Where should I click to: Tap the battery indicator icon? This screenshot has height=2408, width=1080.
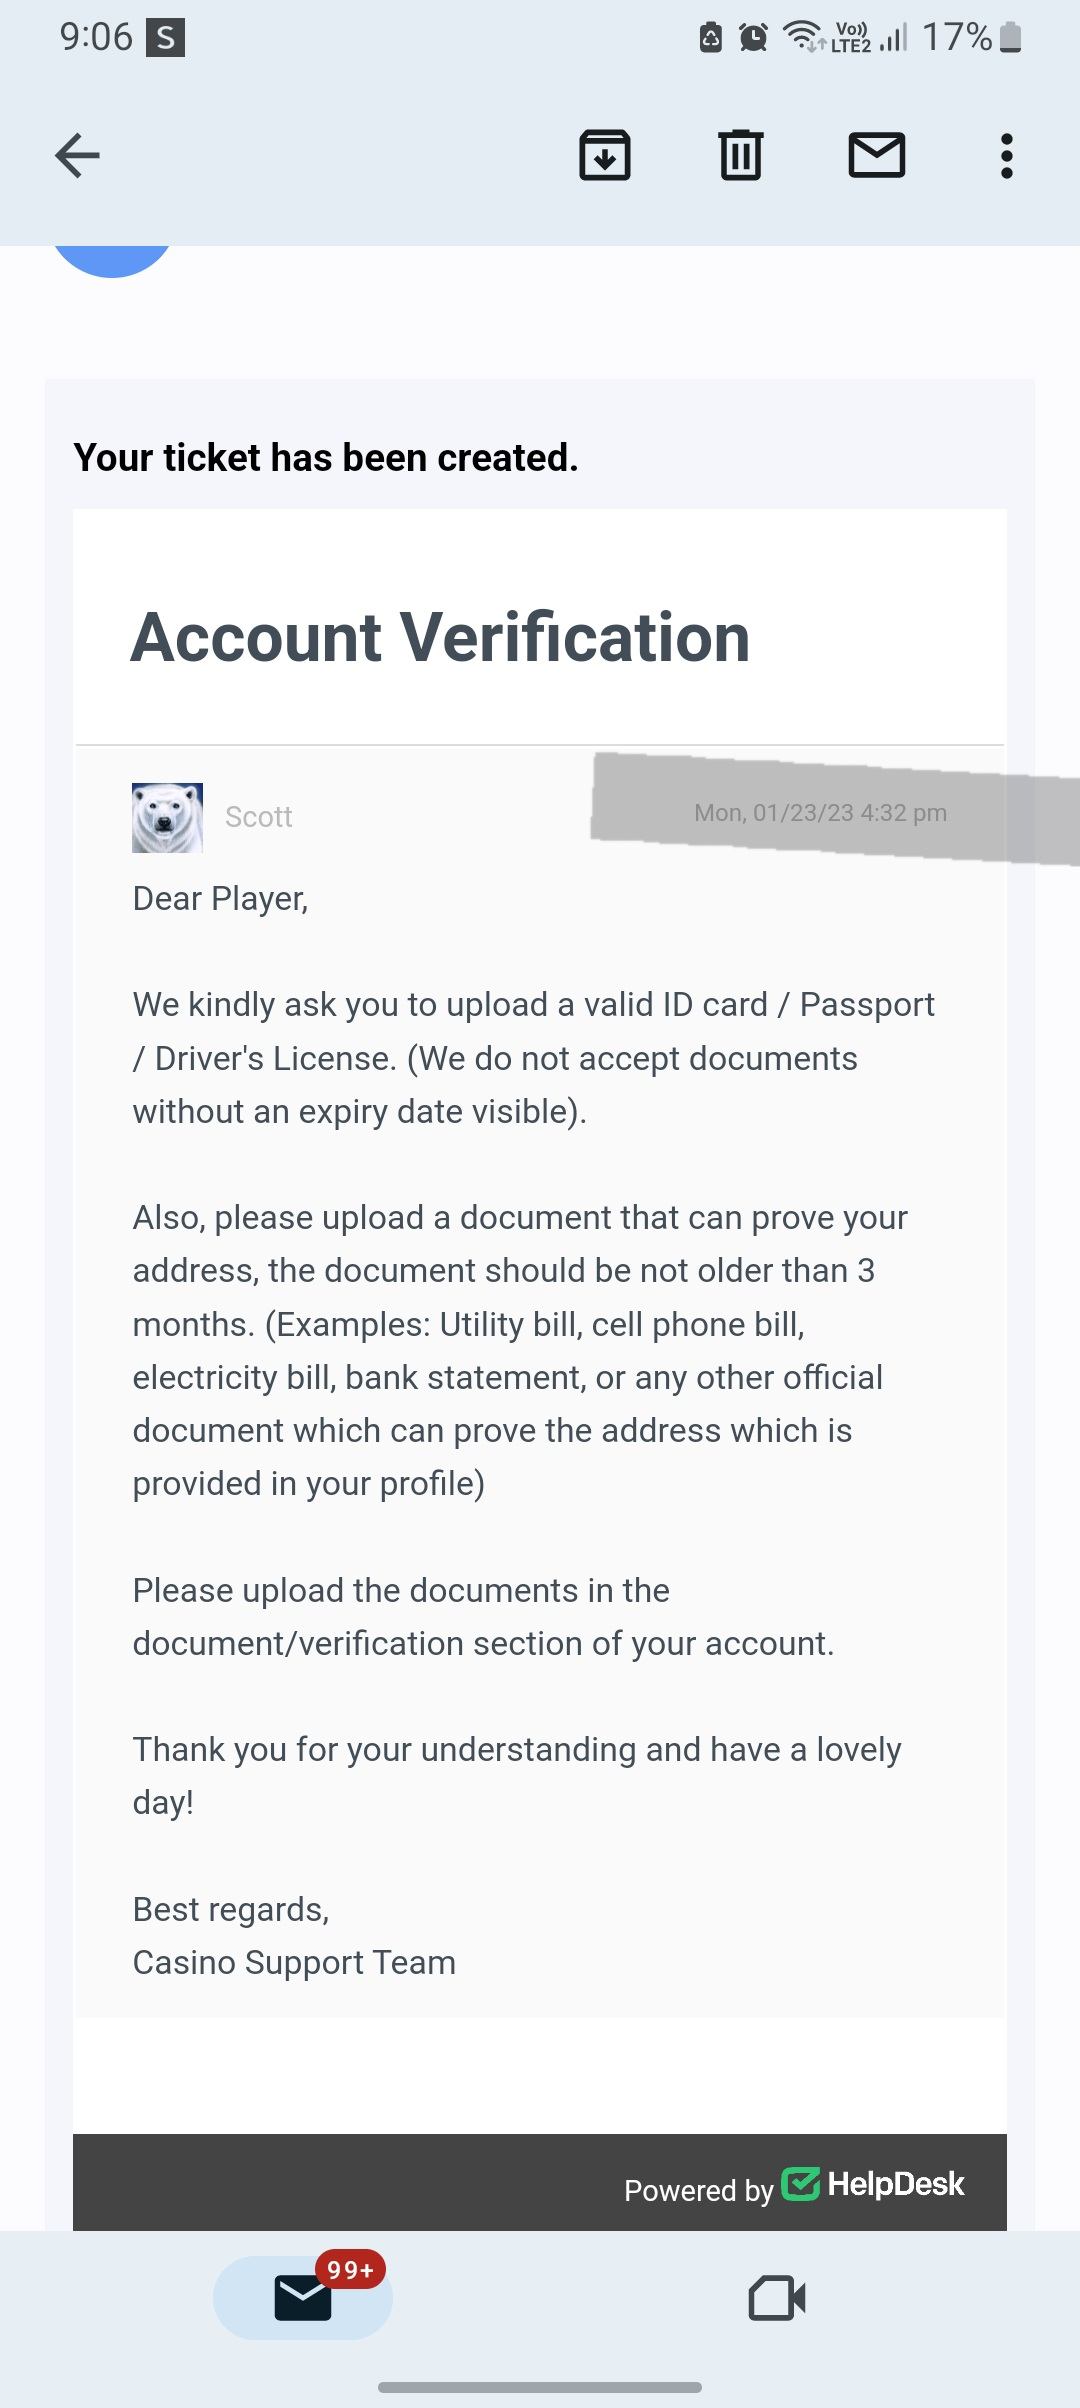1011,38
